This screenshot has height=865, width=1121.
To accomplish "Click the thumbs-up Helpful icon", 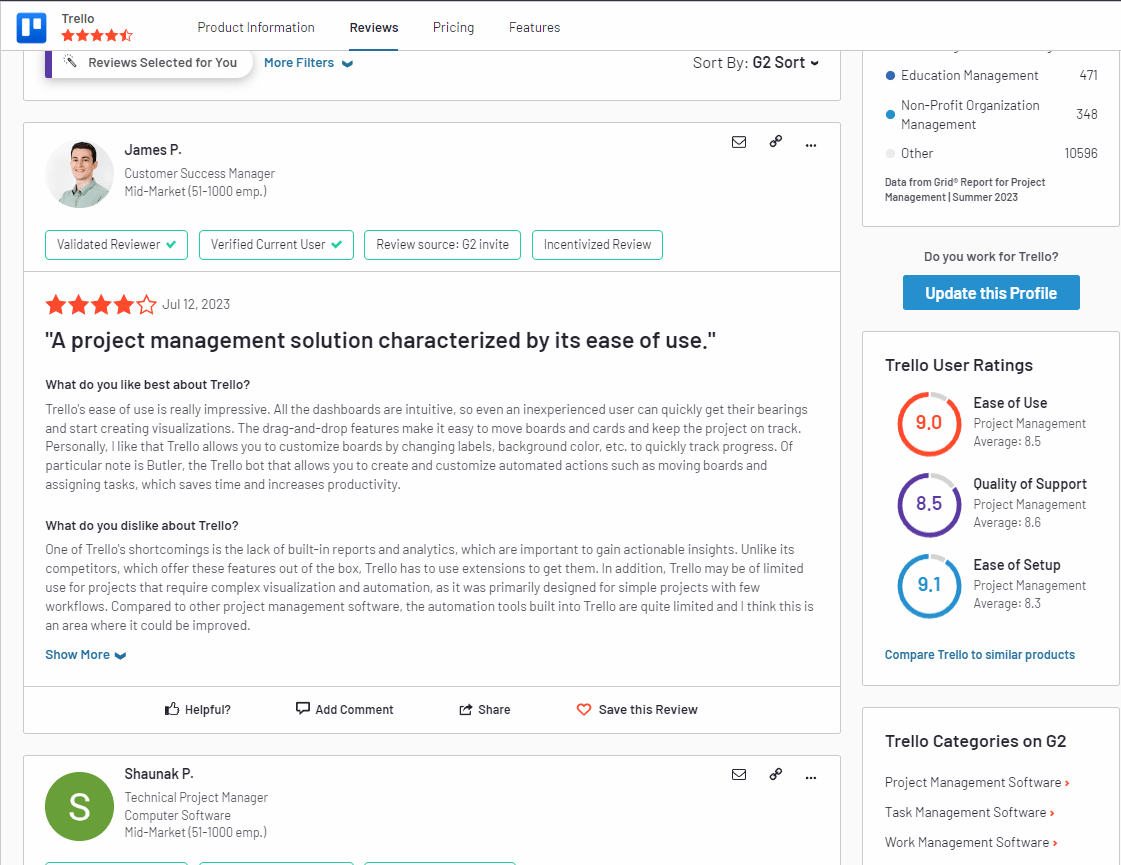I will pos(172,708).
